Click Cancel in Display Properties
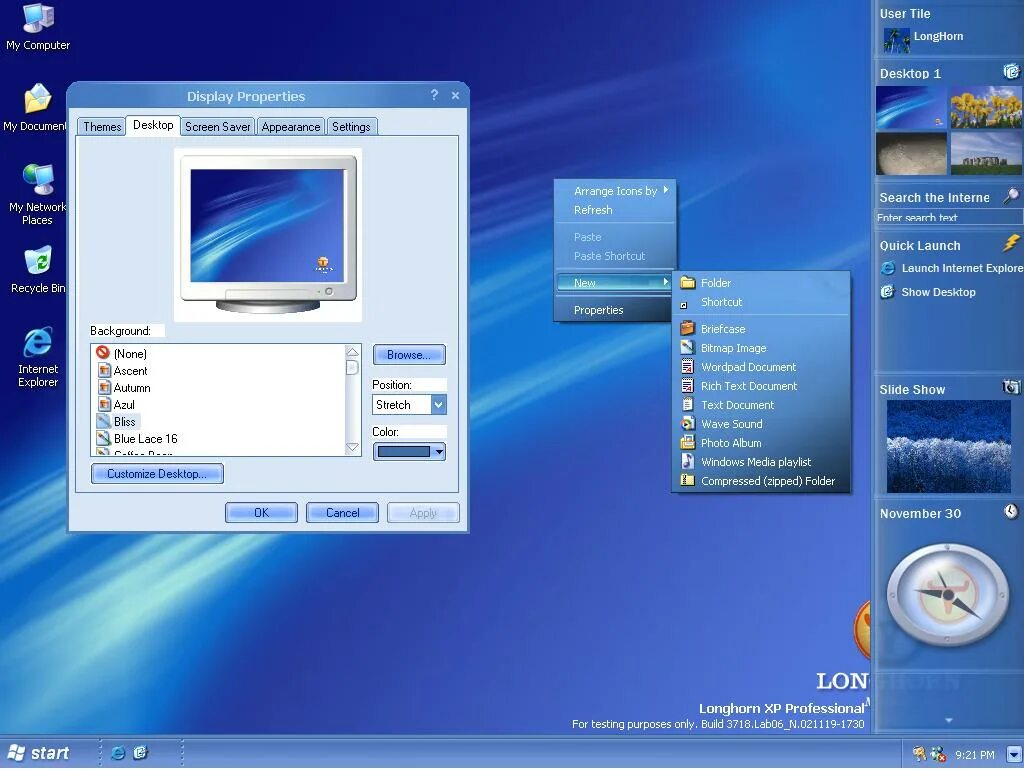The image size is (1024, 771). pyautogui.click(x=342, y=512)
